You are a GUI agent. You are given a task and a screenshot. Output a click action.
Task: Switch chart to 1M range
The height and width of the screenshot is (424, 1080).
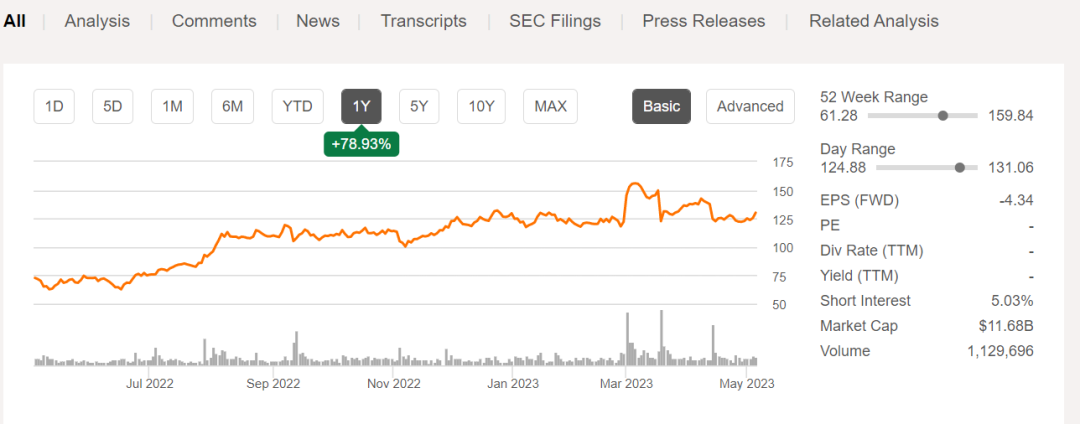[x=172, y=106]
